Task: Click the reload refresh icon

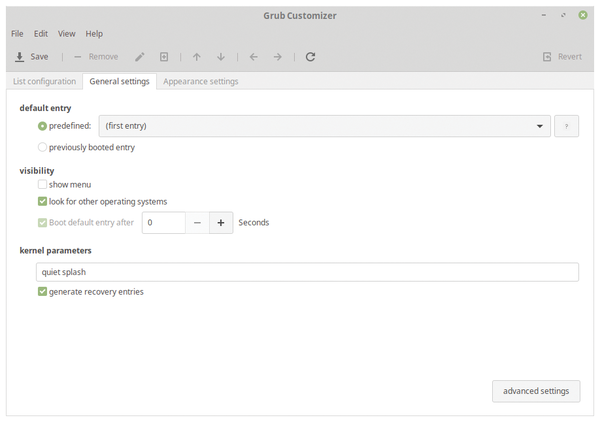Action: pyautogui.click(x=310, y=57)
